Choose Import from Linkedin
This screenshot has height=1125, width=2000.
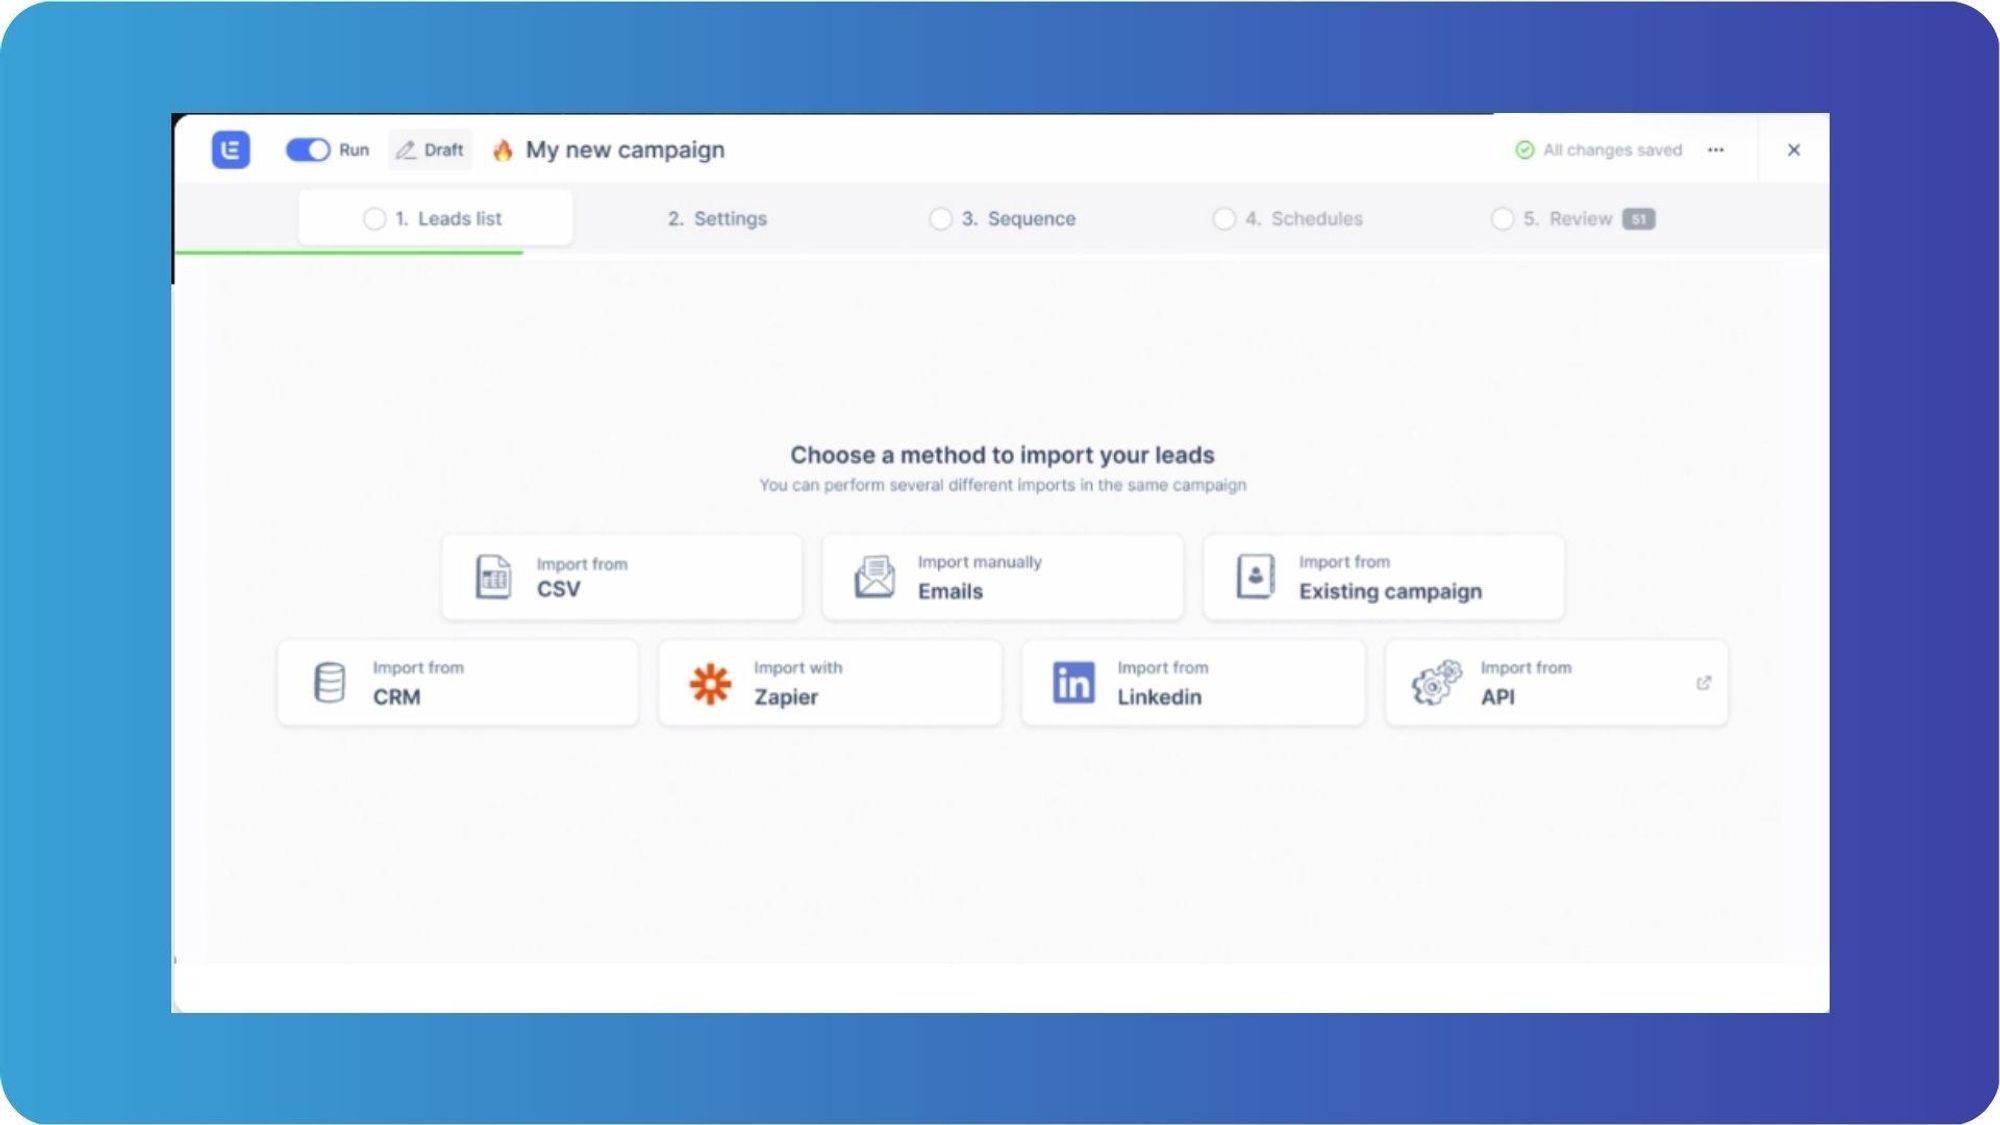click(1193, 683)
